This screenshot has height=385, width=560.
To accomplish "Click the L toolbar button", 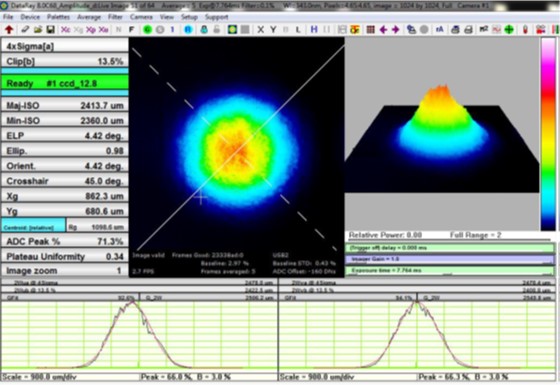I will tap(298, 30).
